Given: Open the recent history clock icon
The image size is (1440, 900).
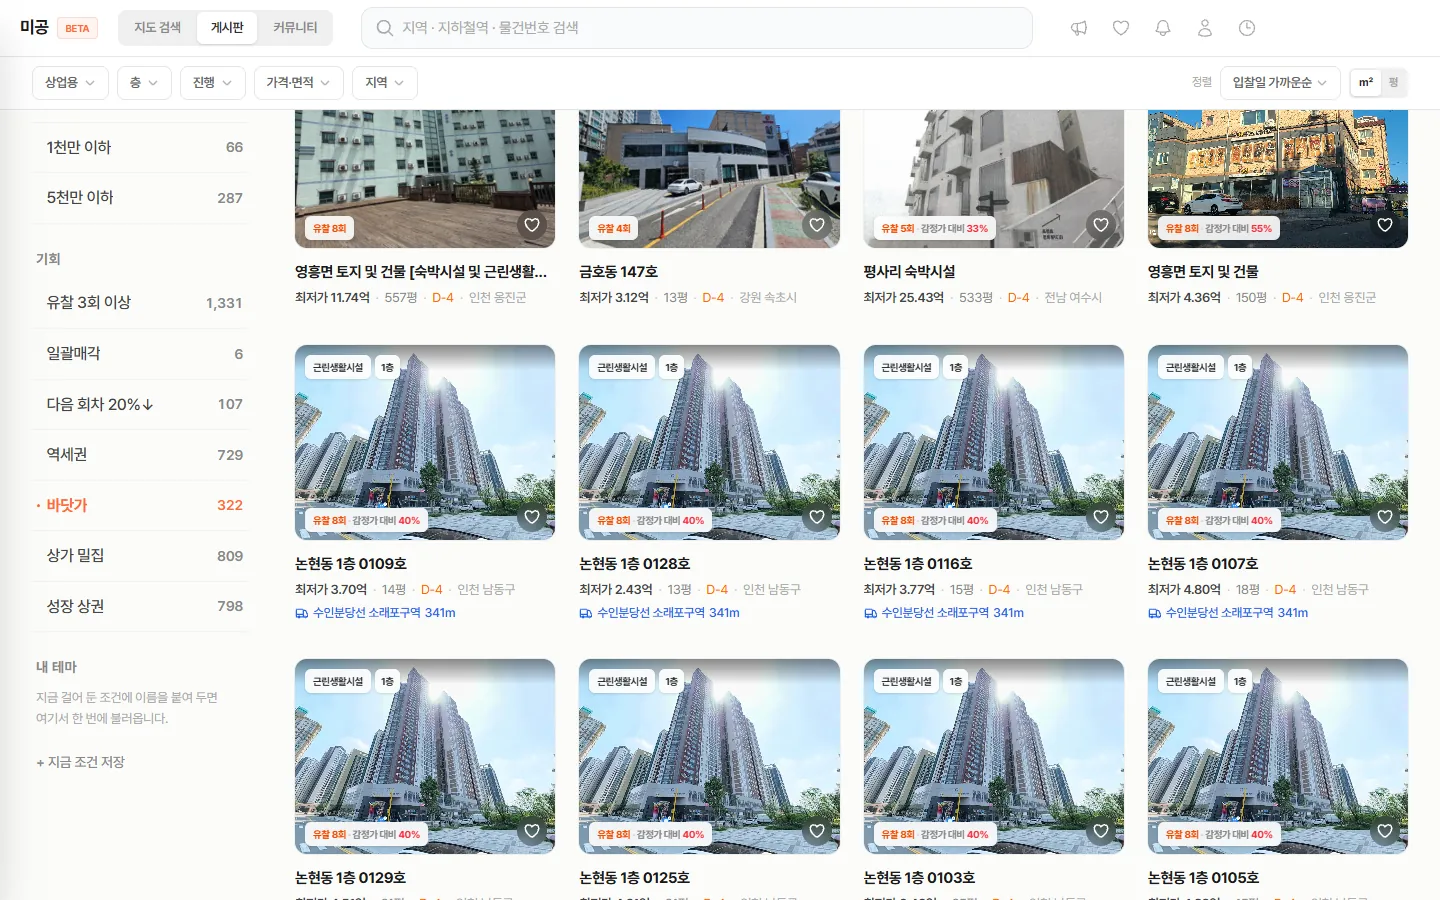Looking at the screenshot, I should (x=1247, y=28).
